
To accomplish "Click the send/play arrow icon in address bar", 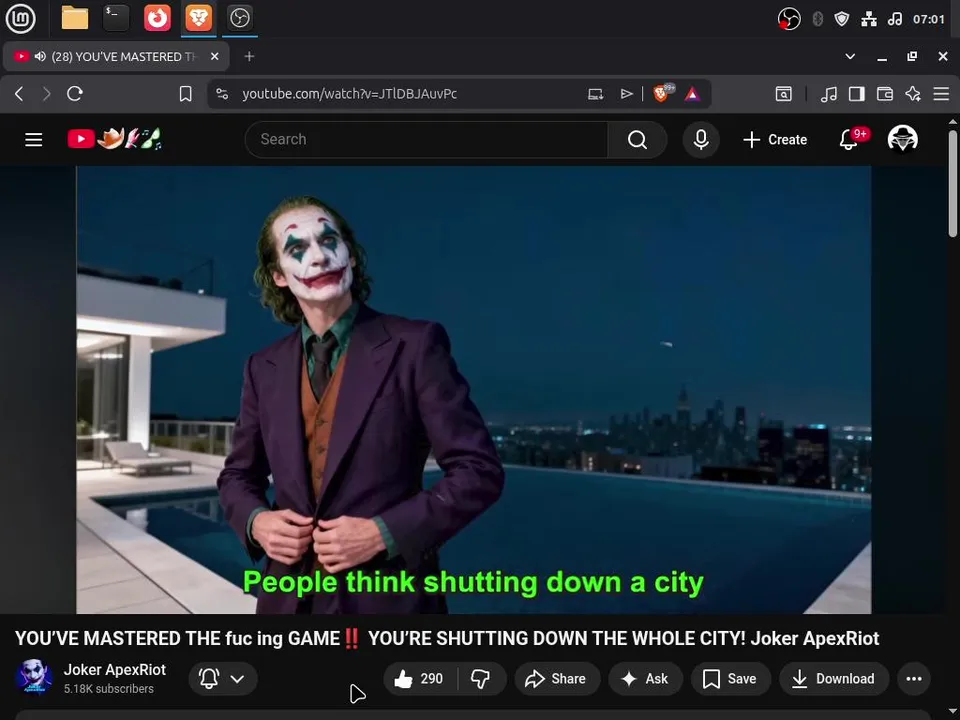I will (626, 94).
